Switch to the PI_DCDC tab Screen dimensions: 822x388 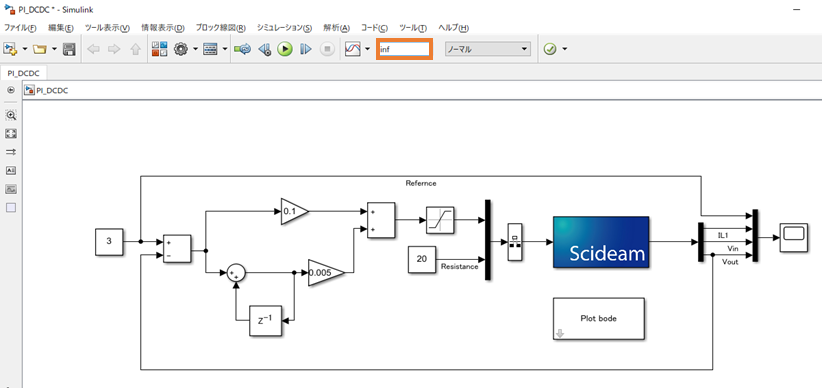24,73
